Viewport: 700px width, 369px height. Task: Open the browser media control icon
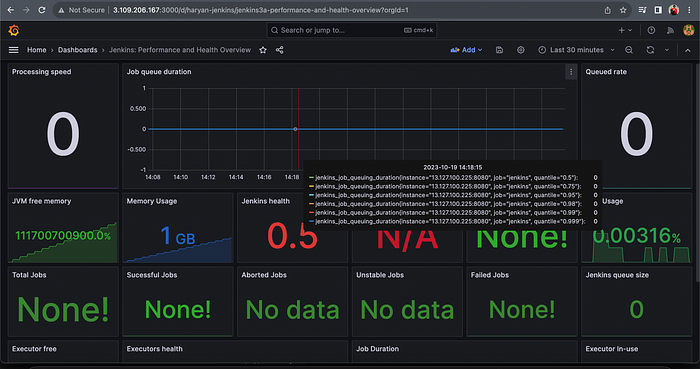642,10
